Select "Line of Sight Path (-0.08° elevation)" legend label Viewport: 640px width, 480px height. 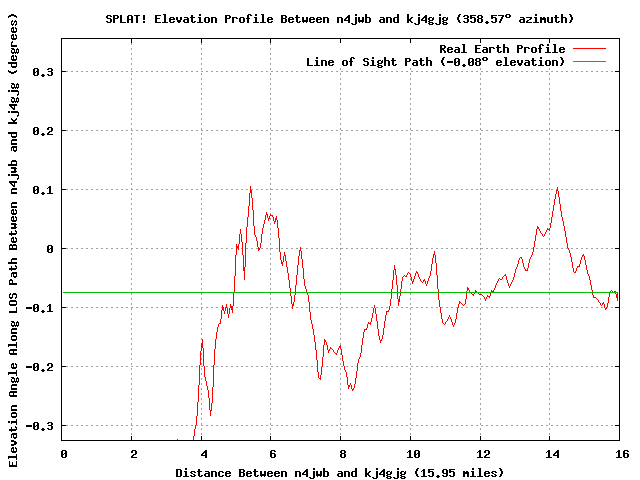(436, 62)
